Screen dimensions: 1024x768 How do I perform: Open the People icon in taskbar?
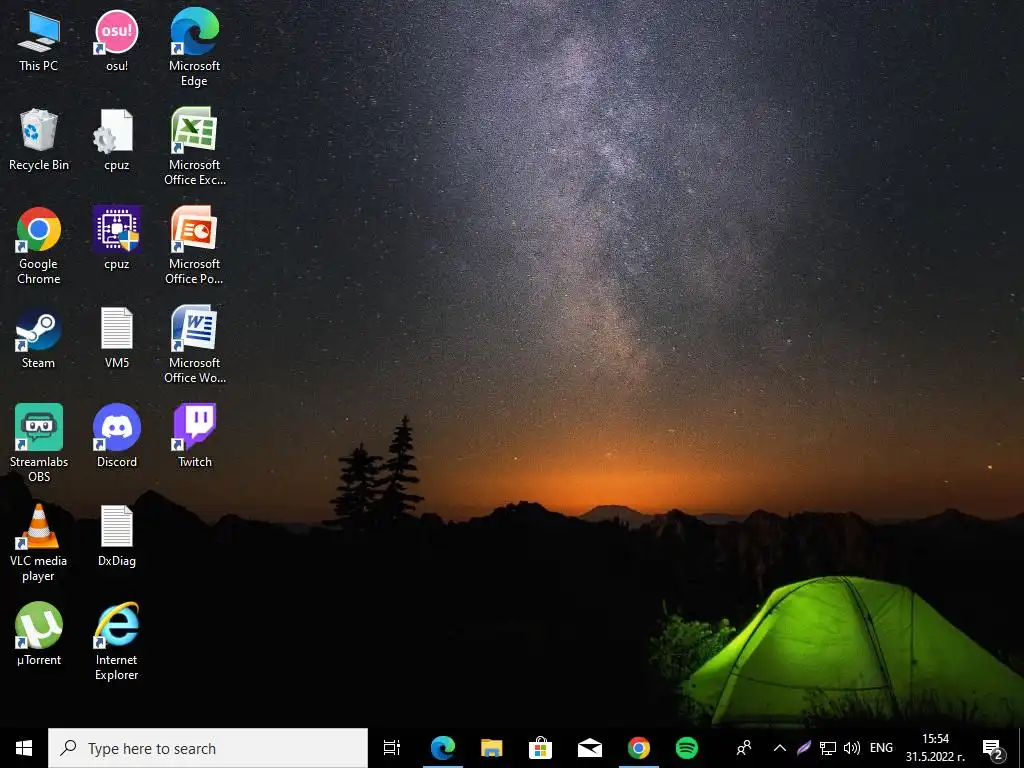coord(744,748)
